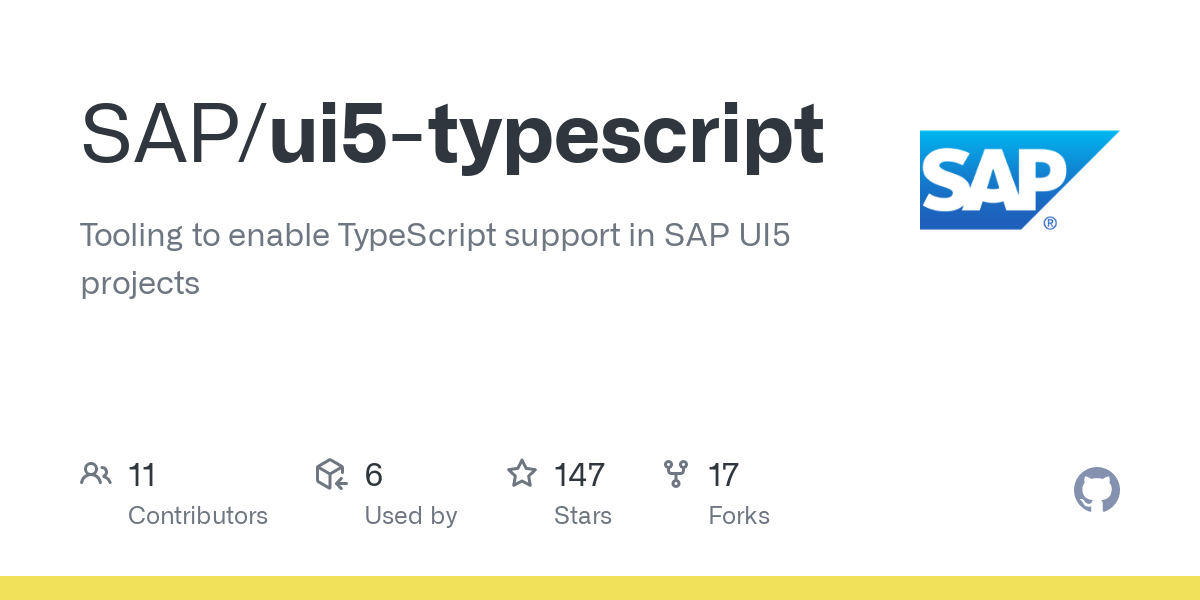Click the Stars star icon
1200x600 pixels.
(522, 473)
